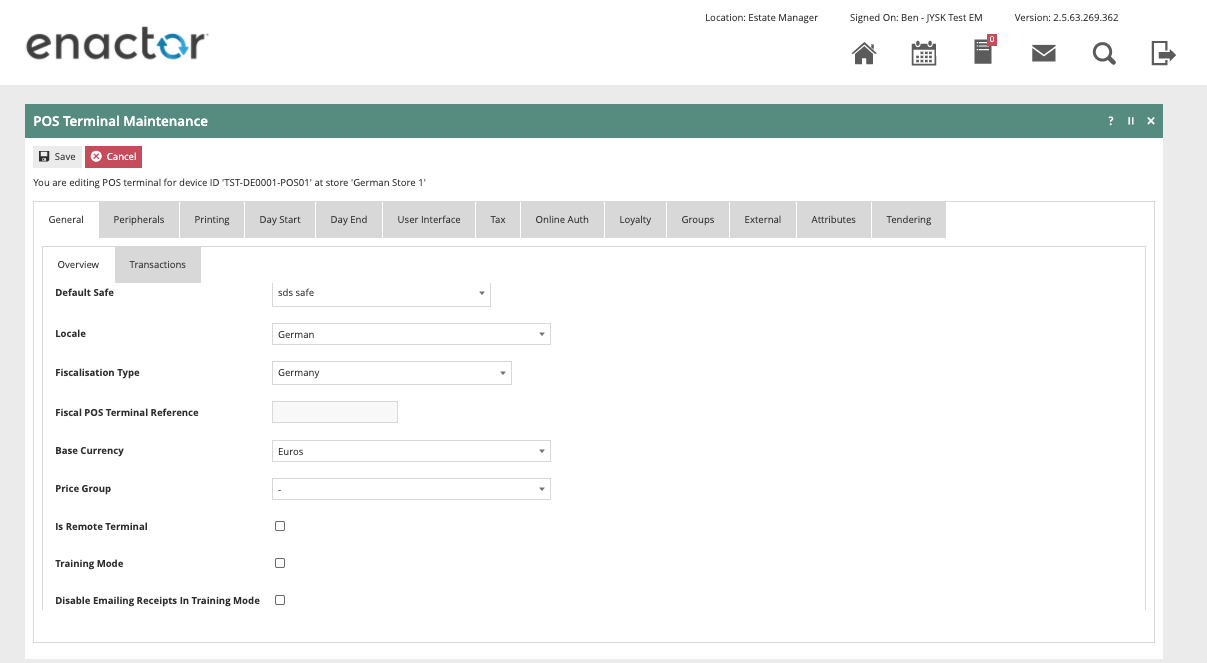Go to the Home icon
Image resolution: width=1207 pixels, height=663 pixels.
863,53
